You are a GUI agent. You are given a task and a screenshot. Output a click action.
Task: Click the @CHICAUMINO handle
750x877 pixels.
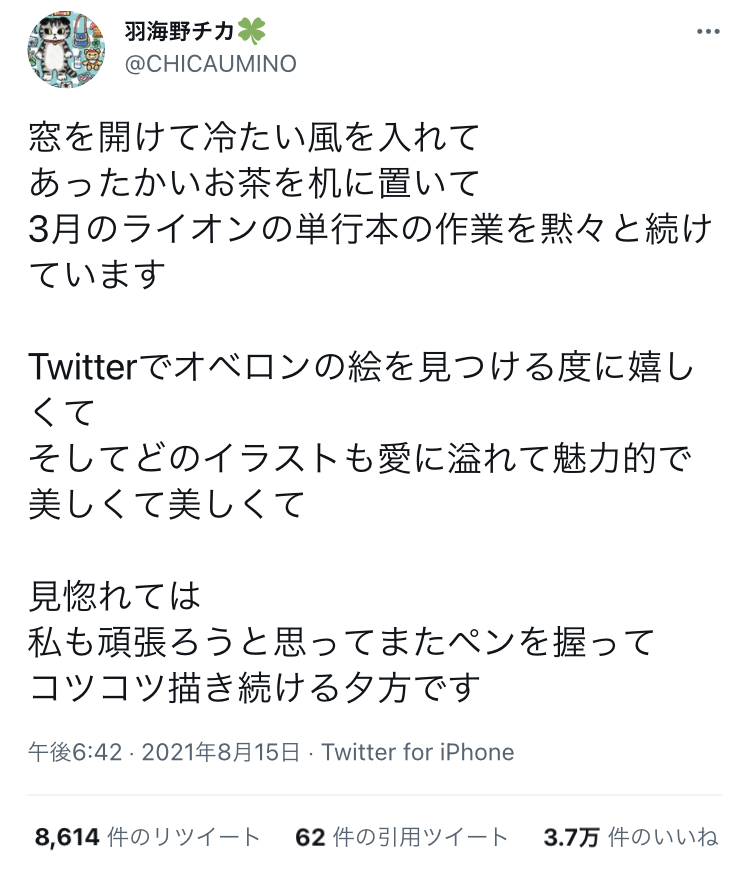pyautogui.click(x=209, y=65)
